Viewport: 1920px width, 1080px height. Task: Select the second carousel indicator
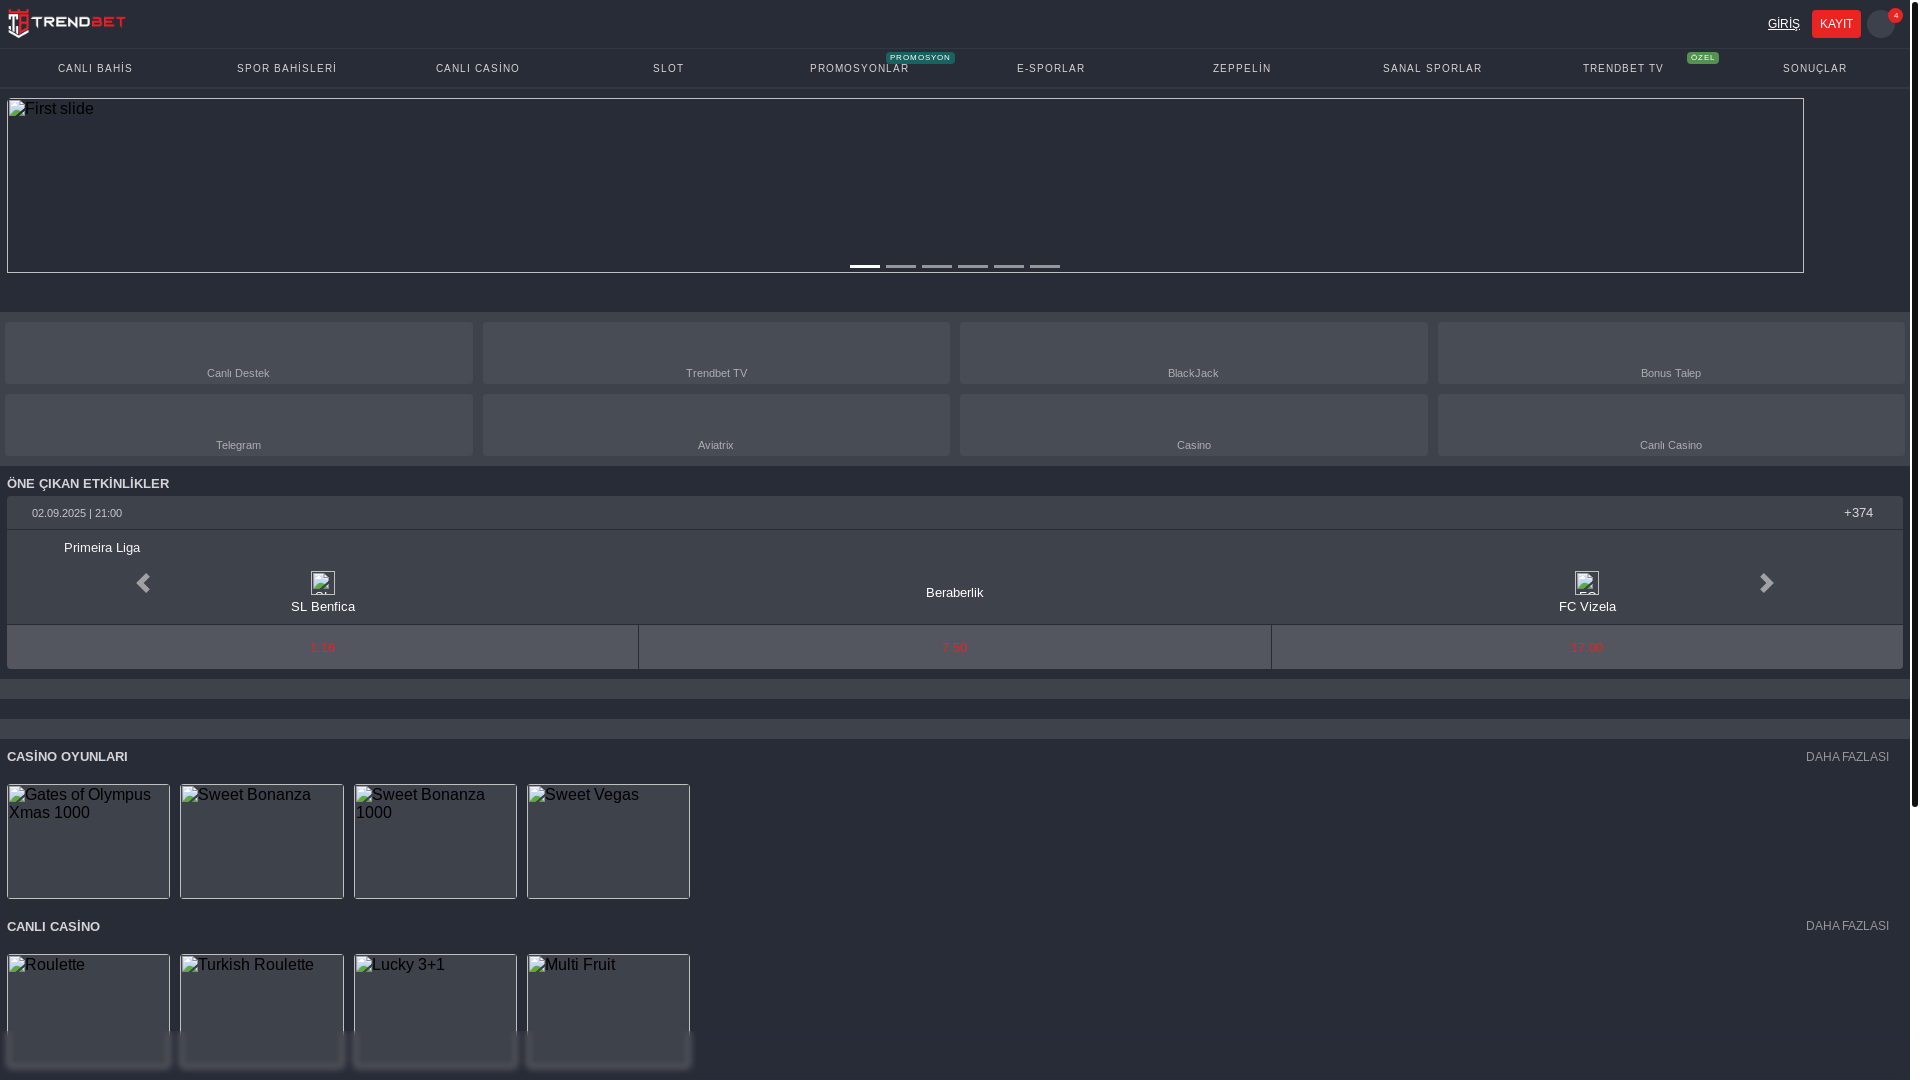(x=901, y=266)
